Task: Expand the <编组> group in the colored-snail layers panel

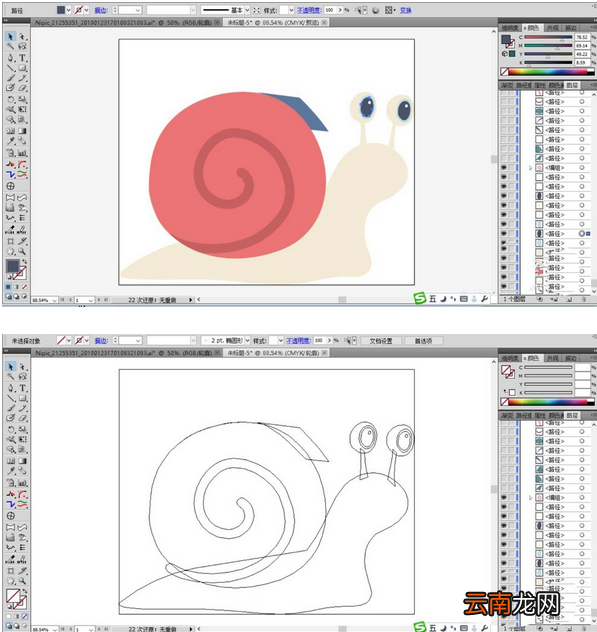Action: pyautogui.click(x=530, y=168)
